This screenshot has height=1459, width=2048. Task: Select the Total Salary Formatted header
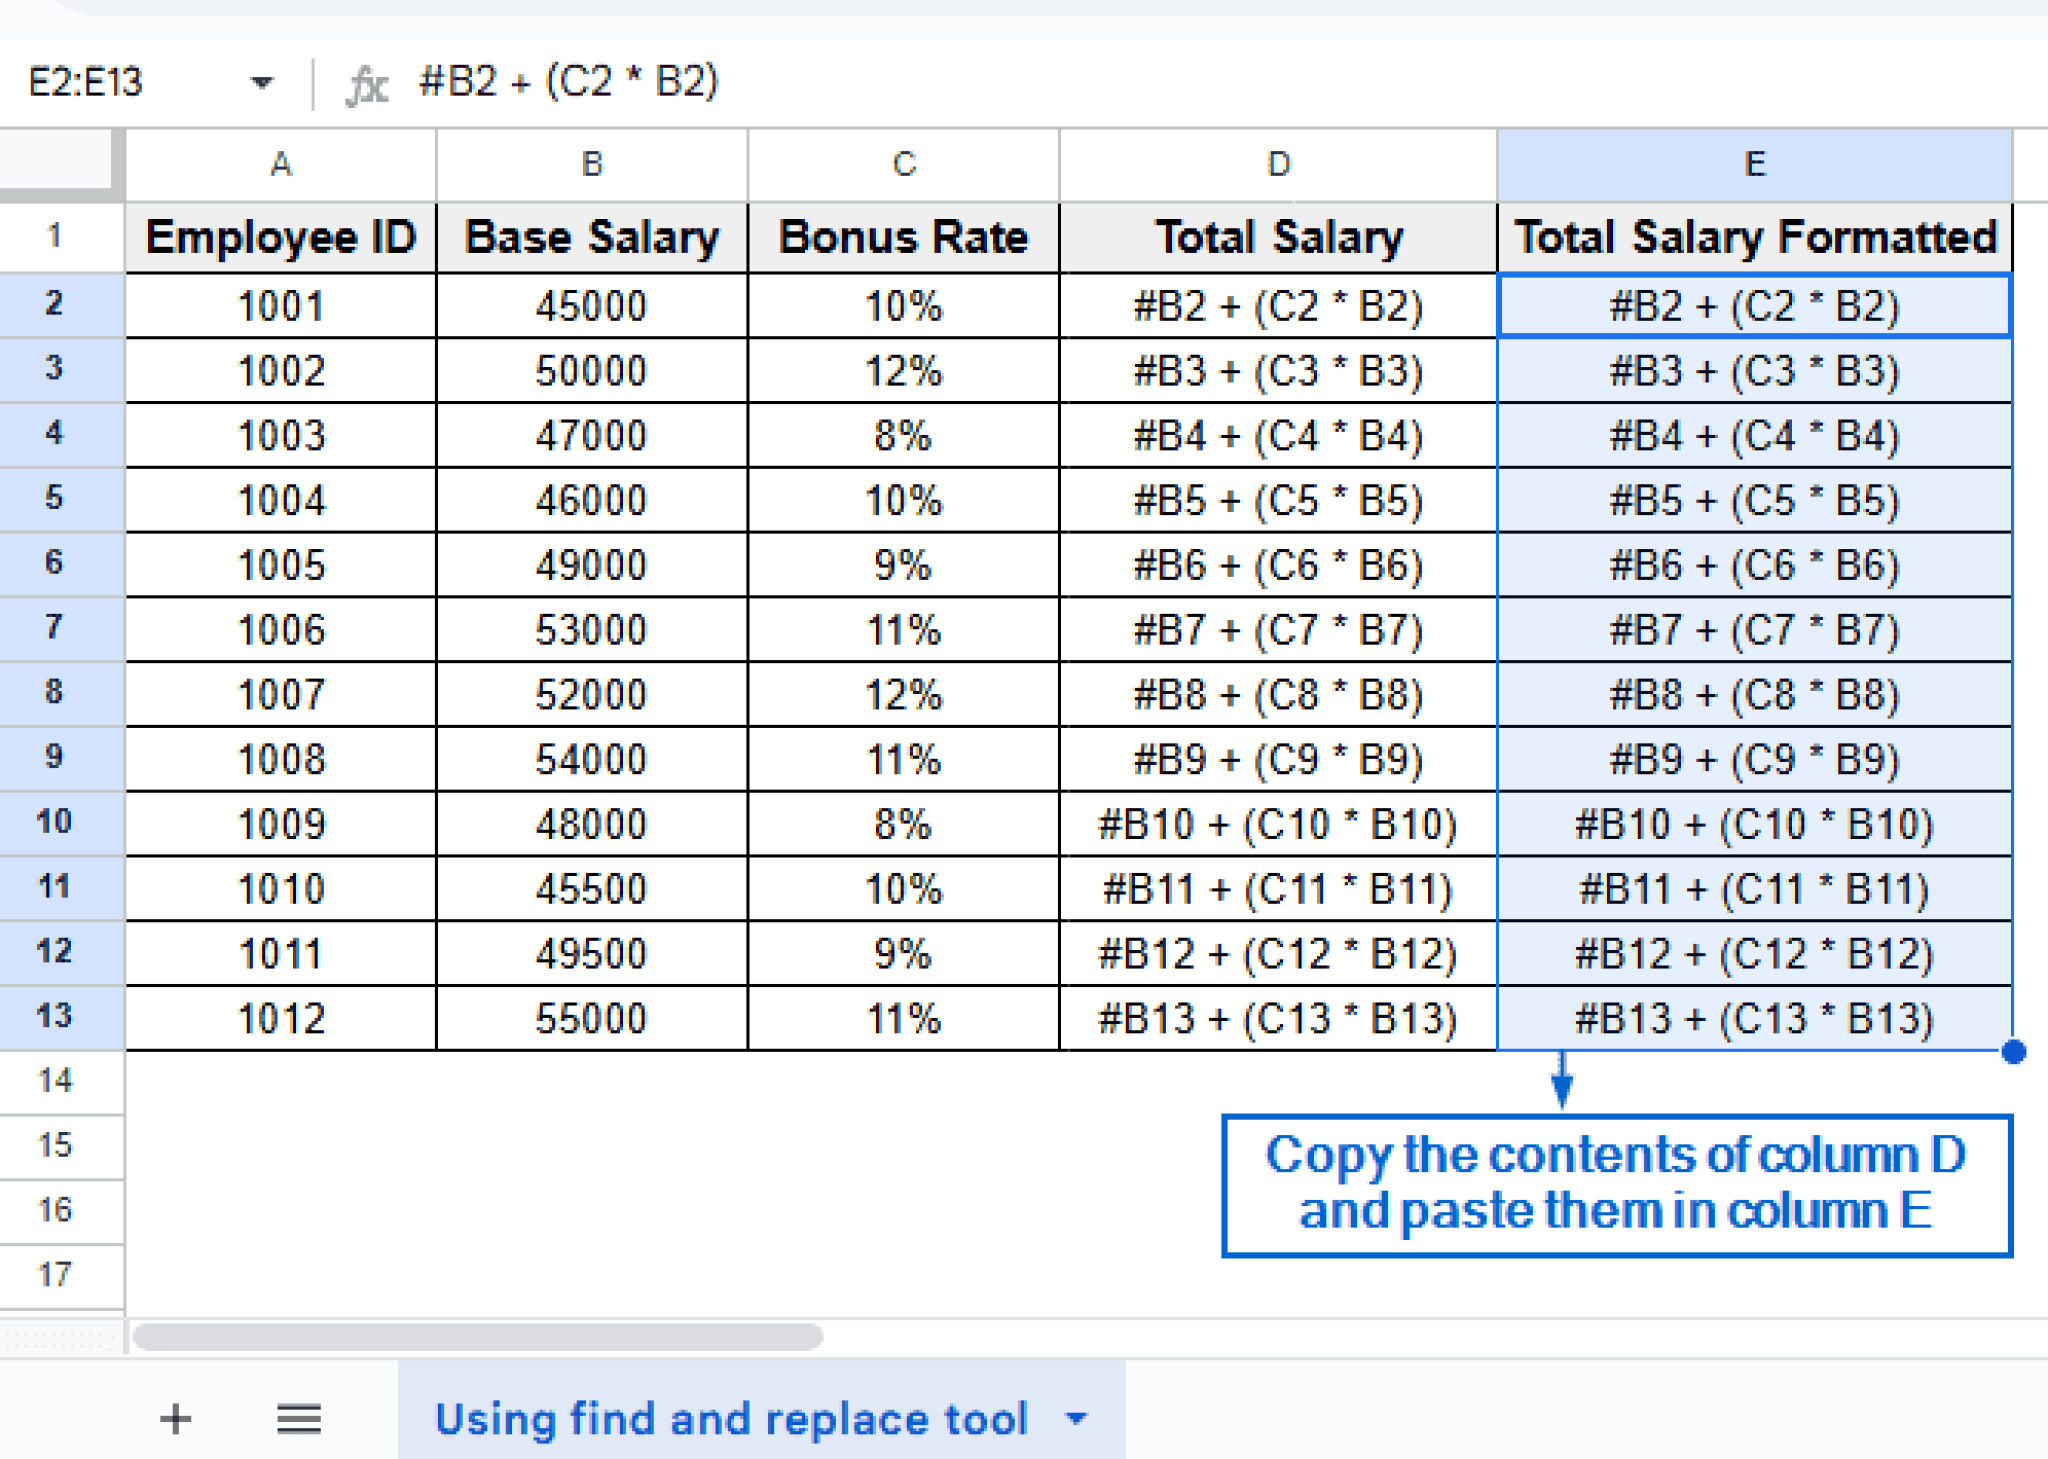[1755, 237]
